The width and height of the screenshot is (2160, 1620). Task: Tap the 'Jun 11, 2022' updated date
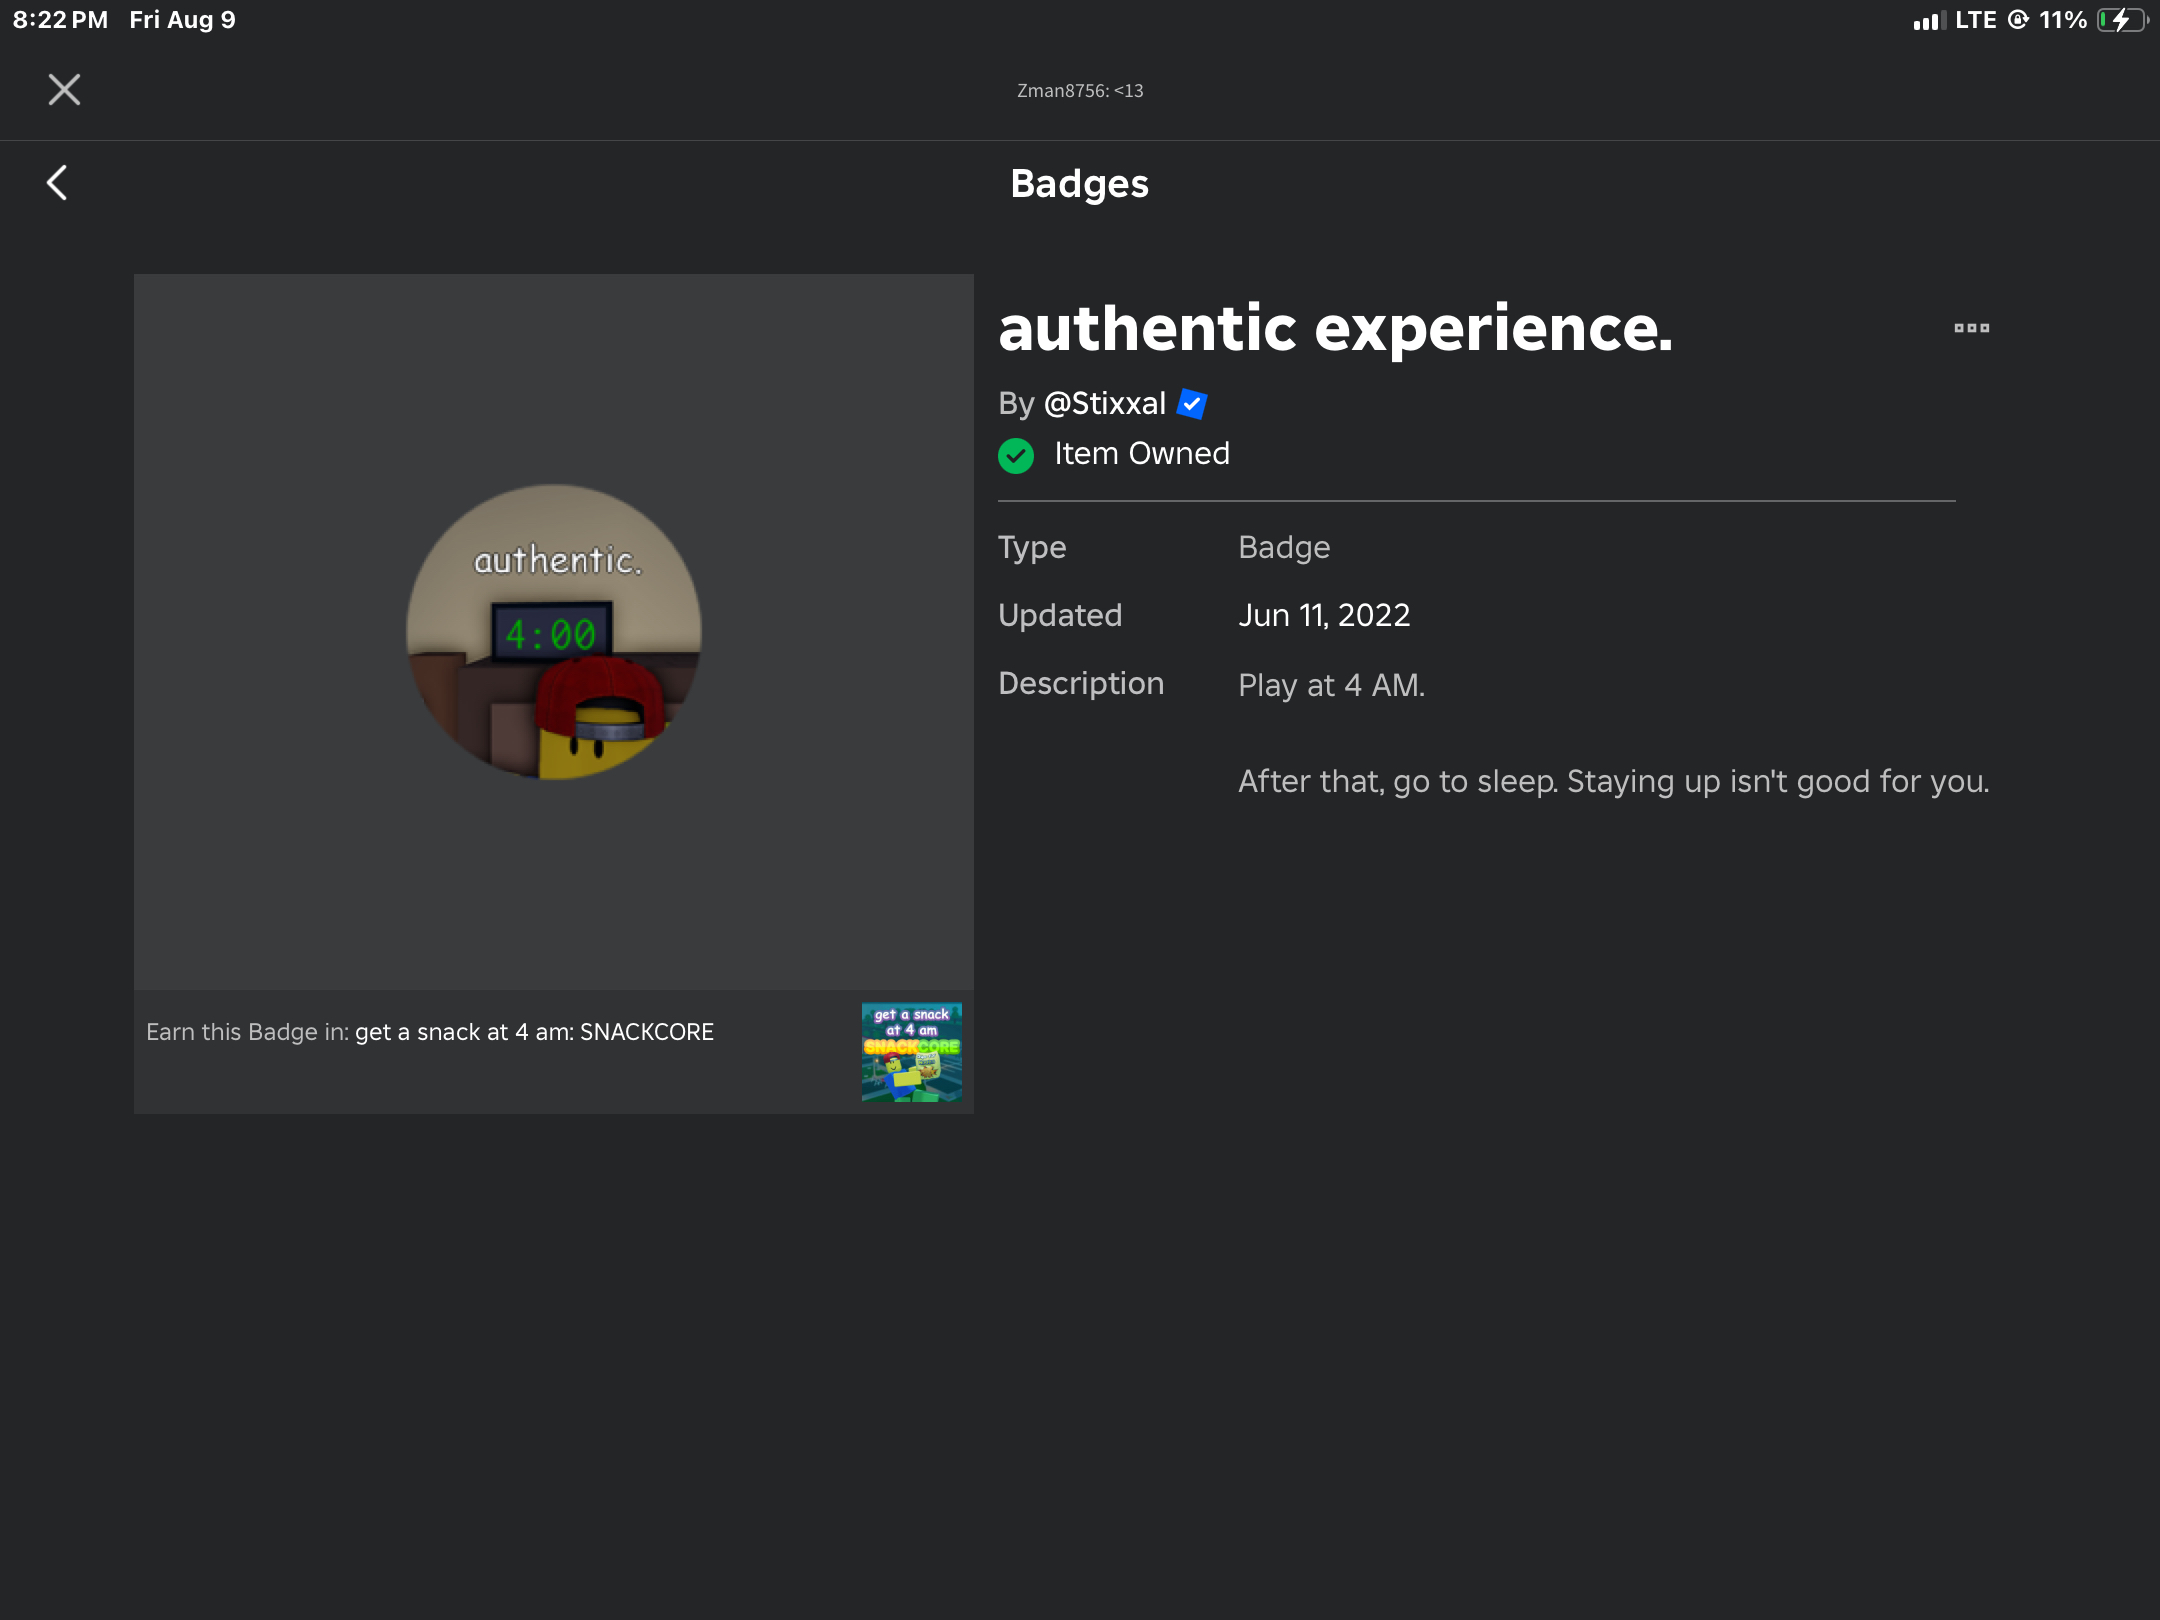1324,615
